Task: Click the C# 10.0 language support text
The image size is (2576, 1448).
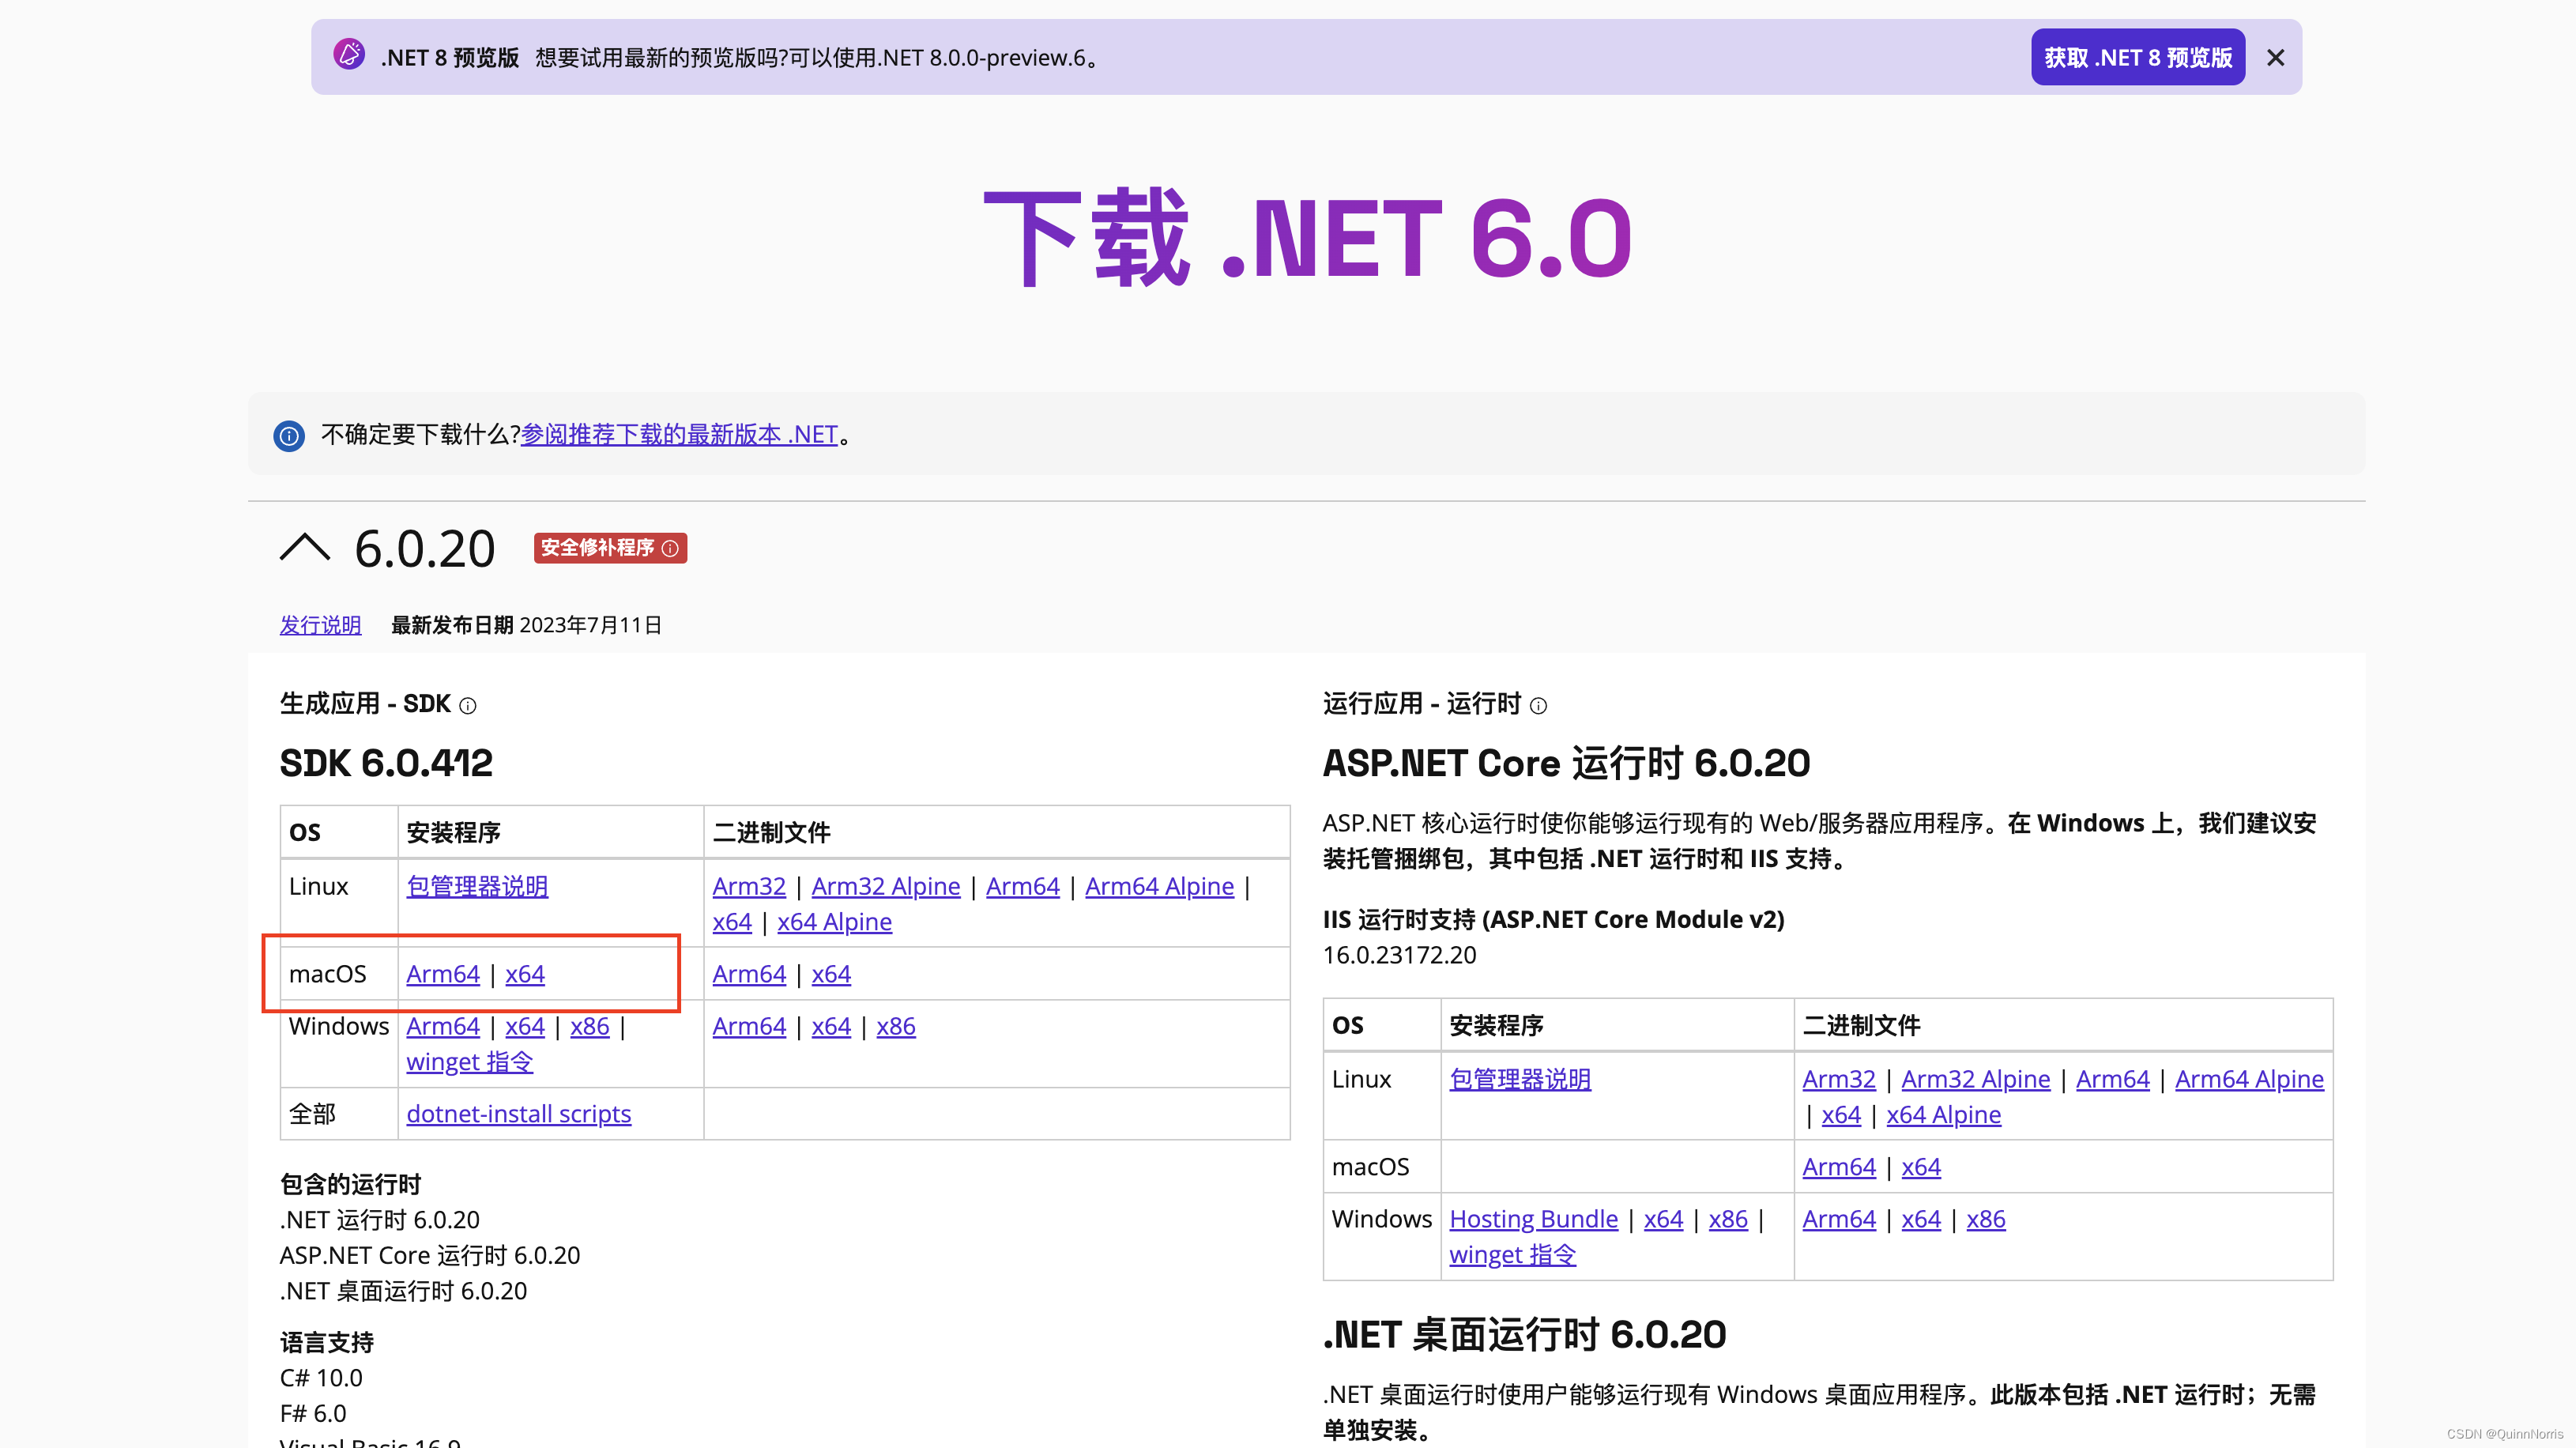Action: (321, 1378)
